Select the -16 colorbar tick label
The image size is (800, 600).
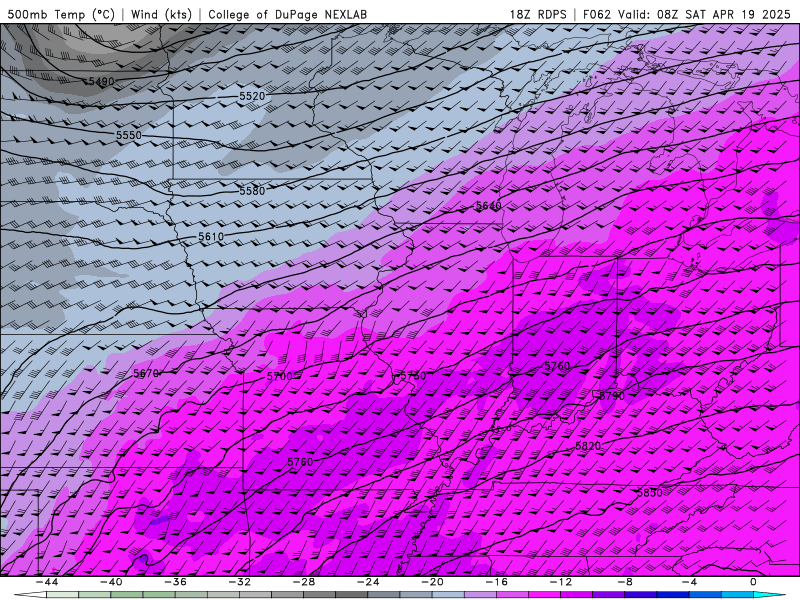pos(497,582)
